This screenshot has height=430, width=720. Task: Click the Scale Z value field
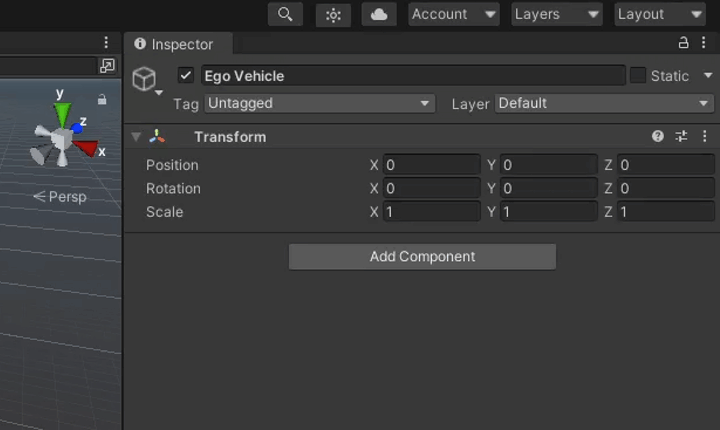click(666, 212)
